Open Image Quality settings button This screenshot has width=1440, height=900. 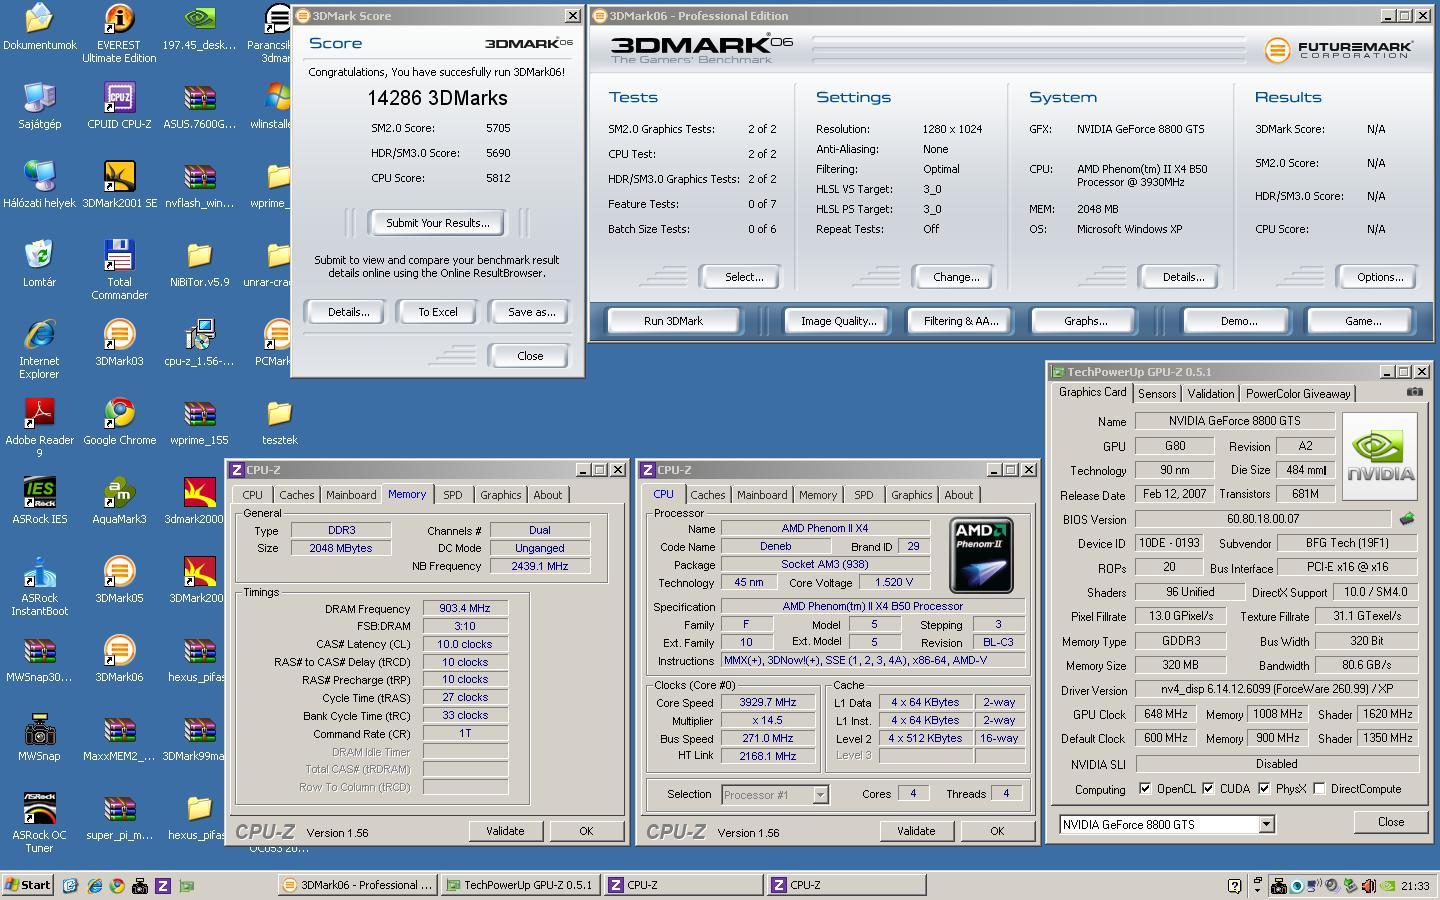click(838, 321)
